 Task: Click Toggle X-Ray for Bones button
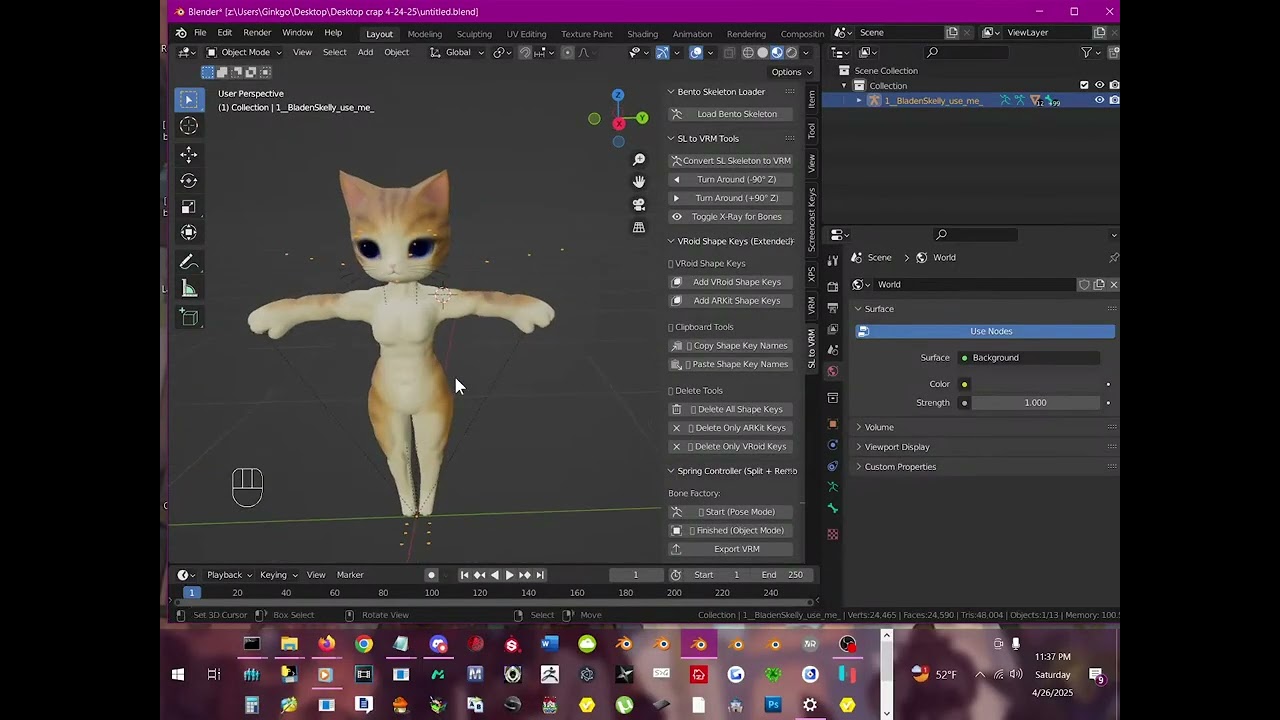click(x=732, y=217)
